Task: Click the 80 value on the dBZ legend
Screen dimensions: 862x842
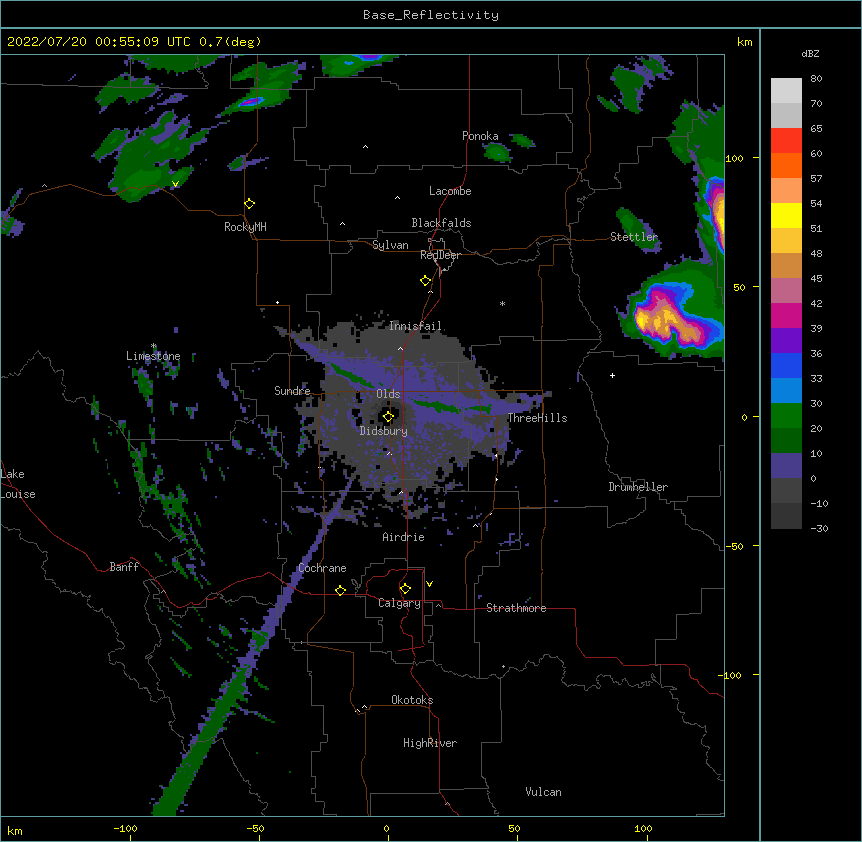Action: point(816,79)
